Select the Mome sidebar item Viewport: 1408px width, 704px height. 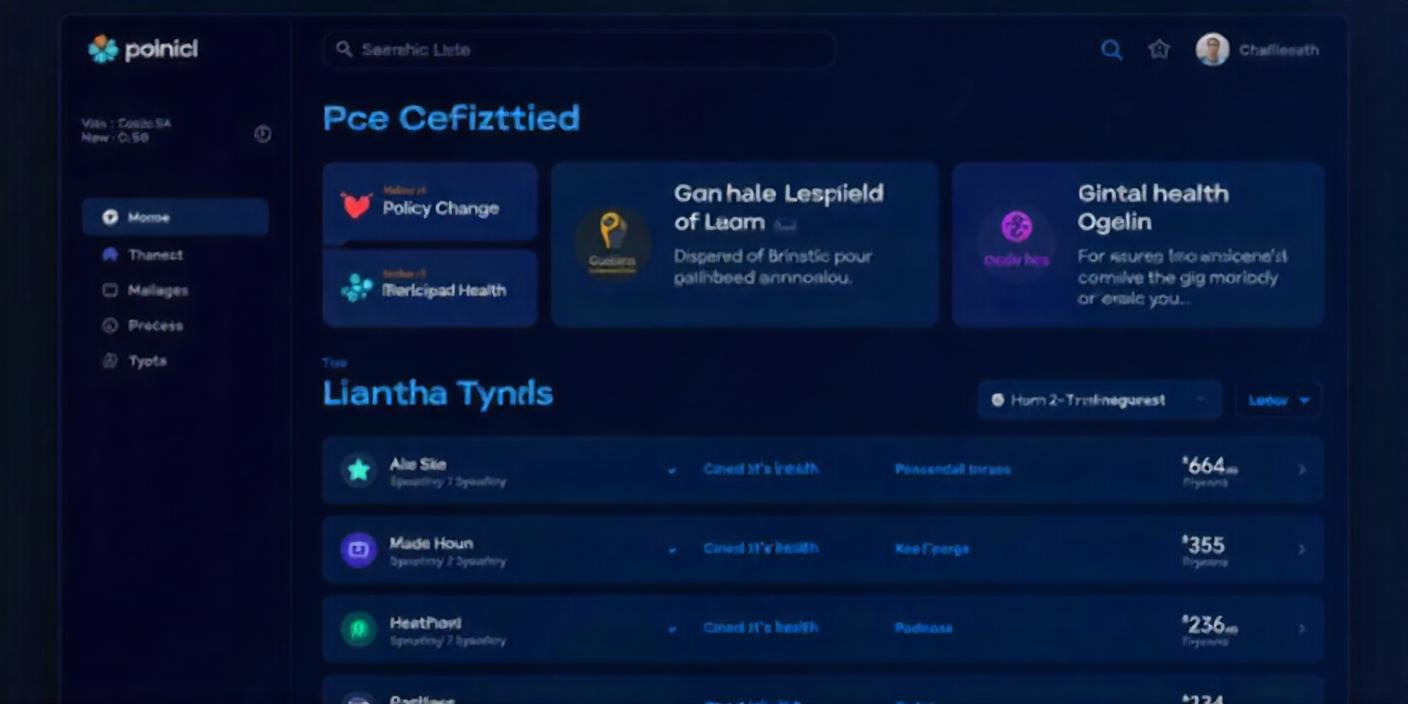pos(175,217)
